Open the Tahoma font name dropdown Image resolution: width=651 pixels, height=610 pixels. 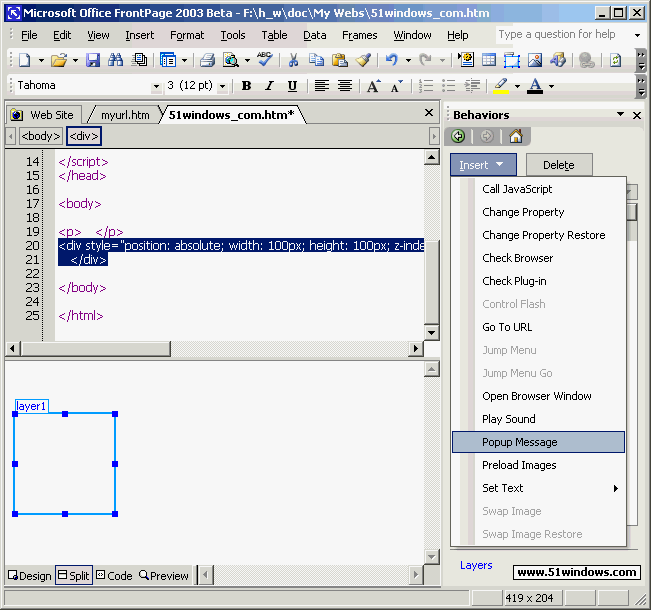coord(156,86)
